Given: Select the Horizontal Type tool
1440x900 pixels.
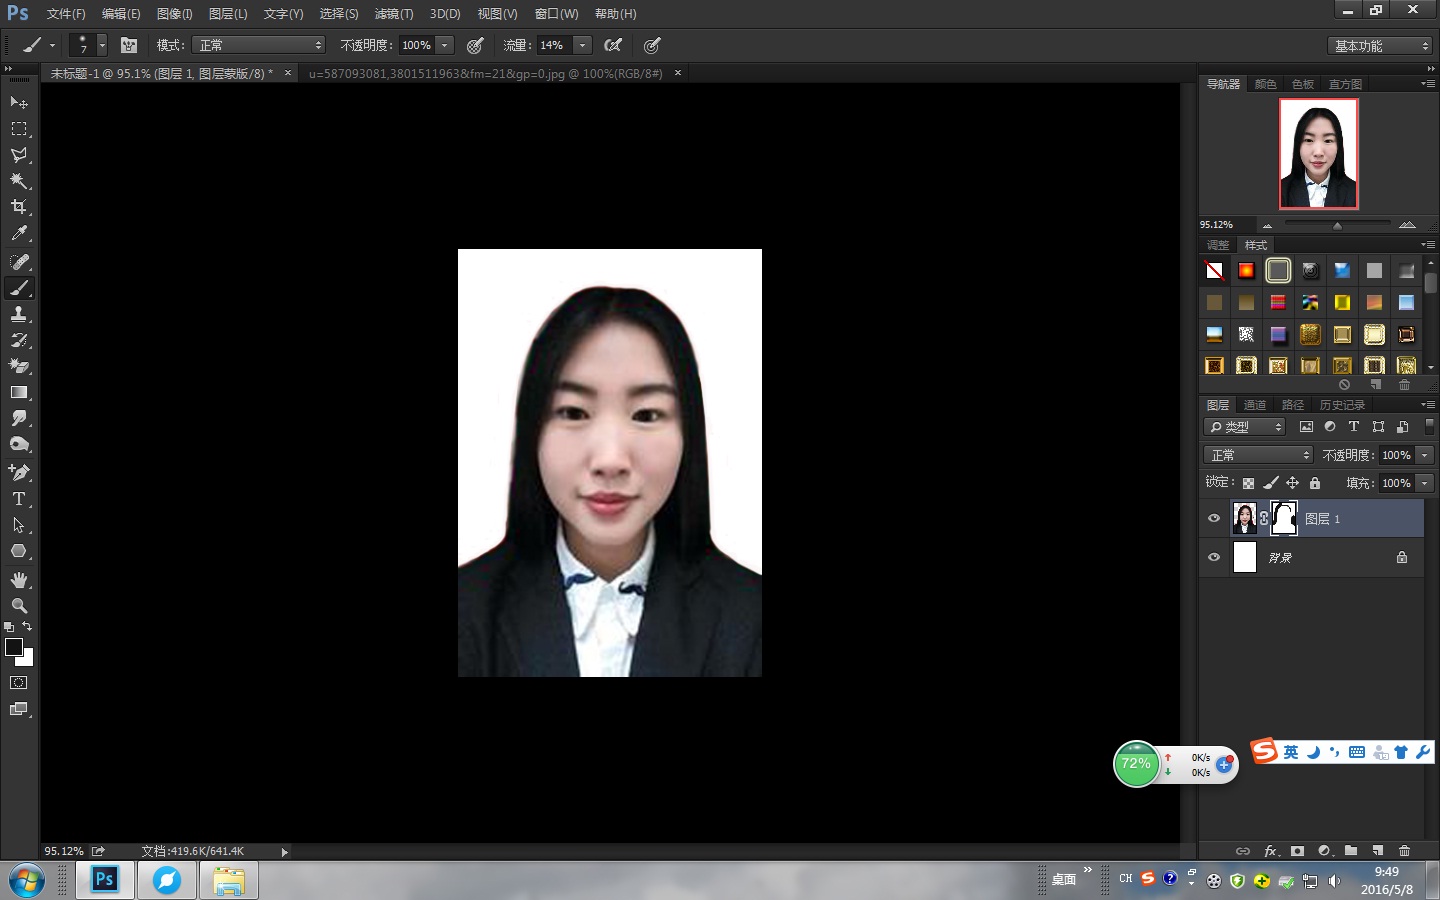Looking at the screenshot, I should click(19, 498).
